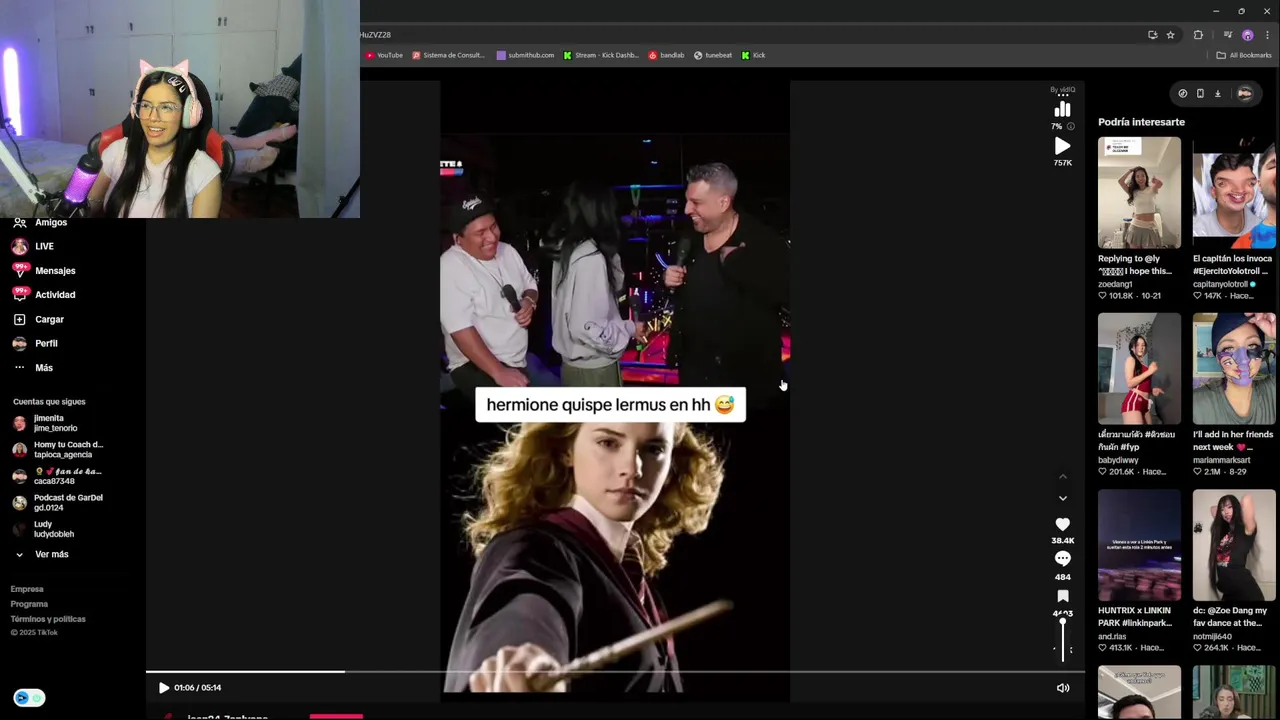Image resolution: width=1280 pixels, height=720 pixels.
Task: Click install app icon in address bar
Action: [1153, 35]
